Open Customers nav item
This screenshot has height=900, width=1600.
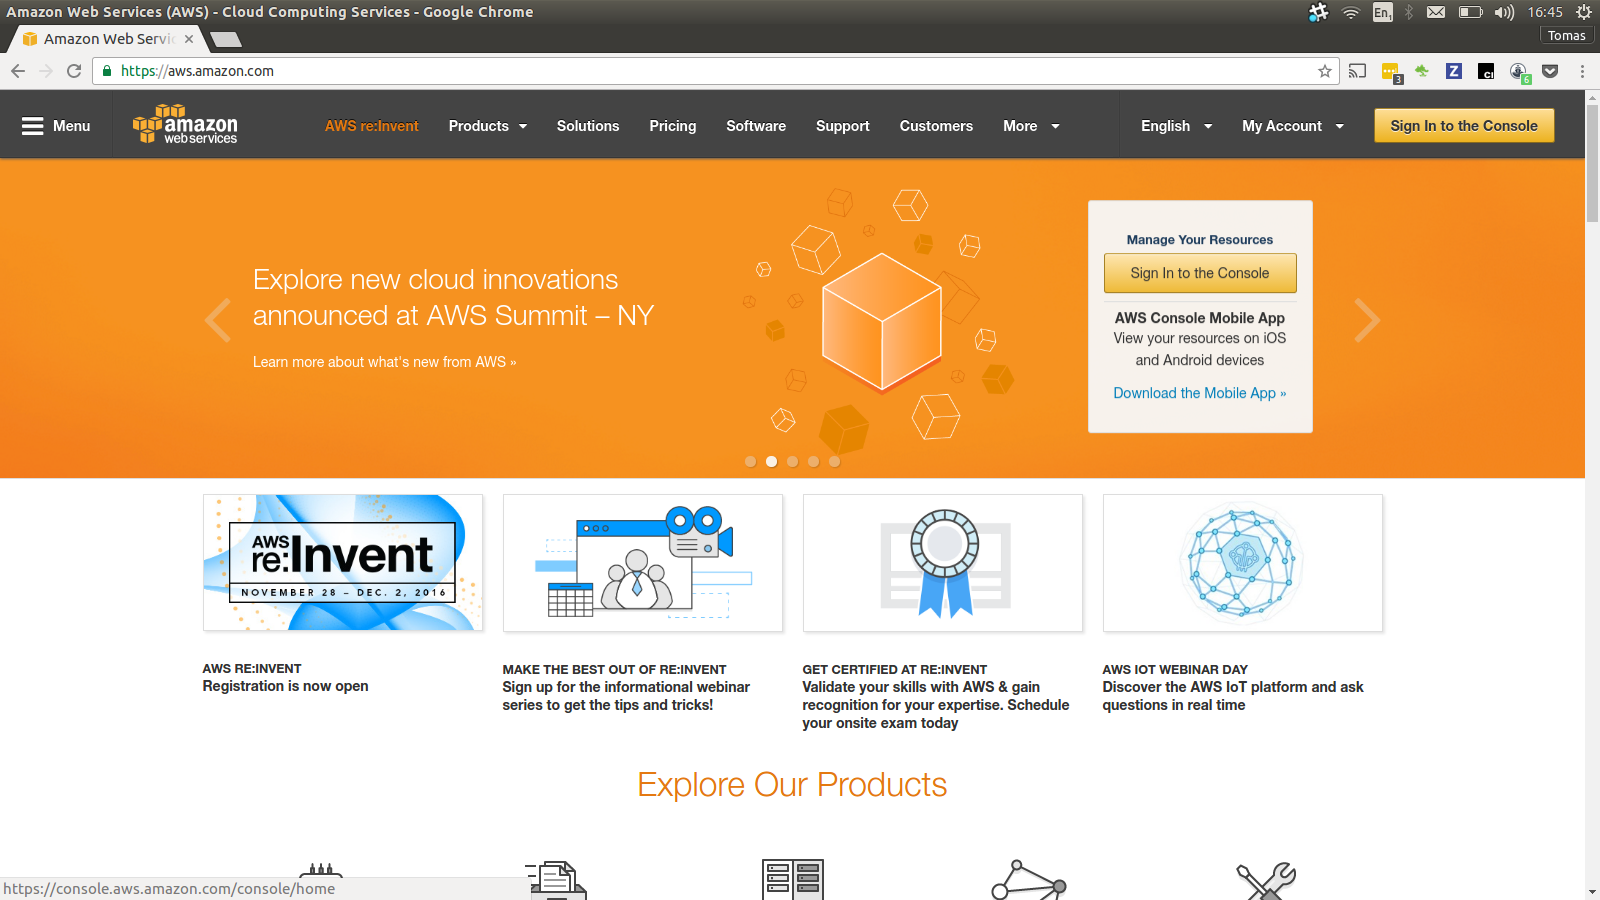coord(936,126)
